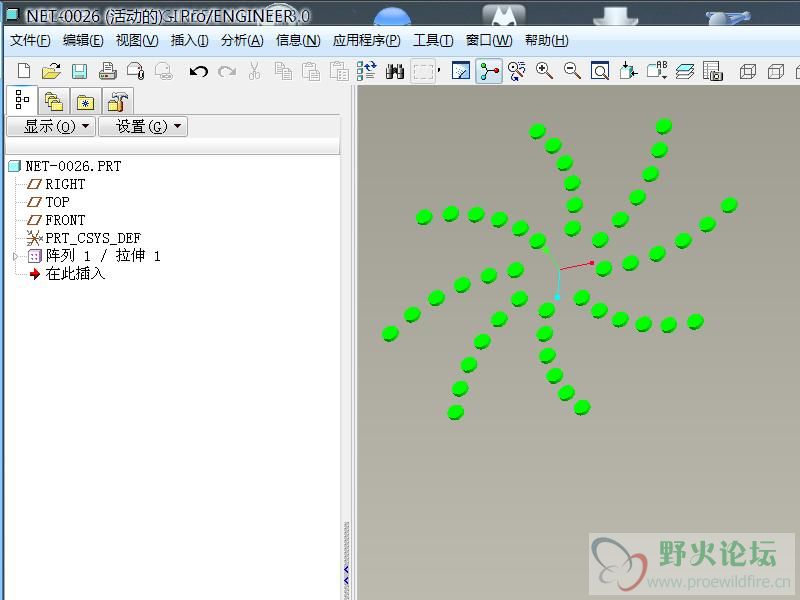The height and width of the screenshot is (600, 800).
Task: Open the Saved View list icon
Action: tap(657, 71)
